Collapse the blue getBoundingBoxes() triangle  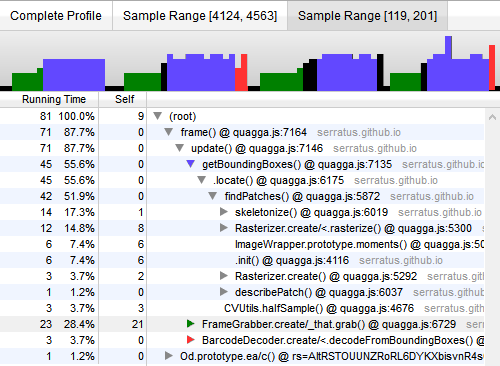pyautogui.click(x=191, y=164)
